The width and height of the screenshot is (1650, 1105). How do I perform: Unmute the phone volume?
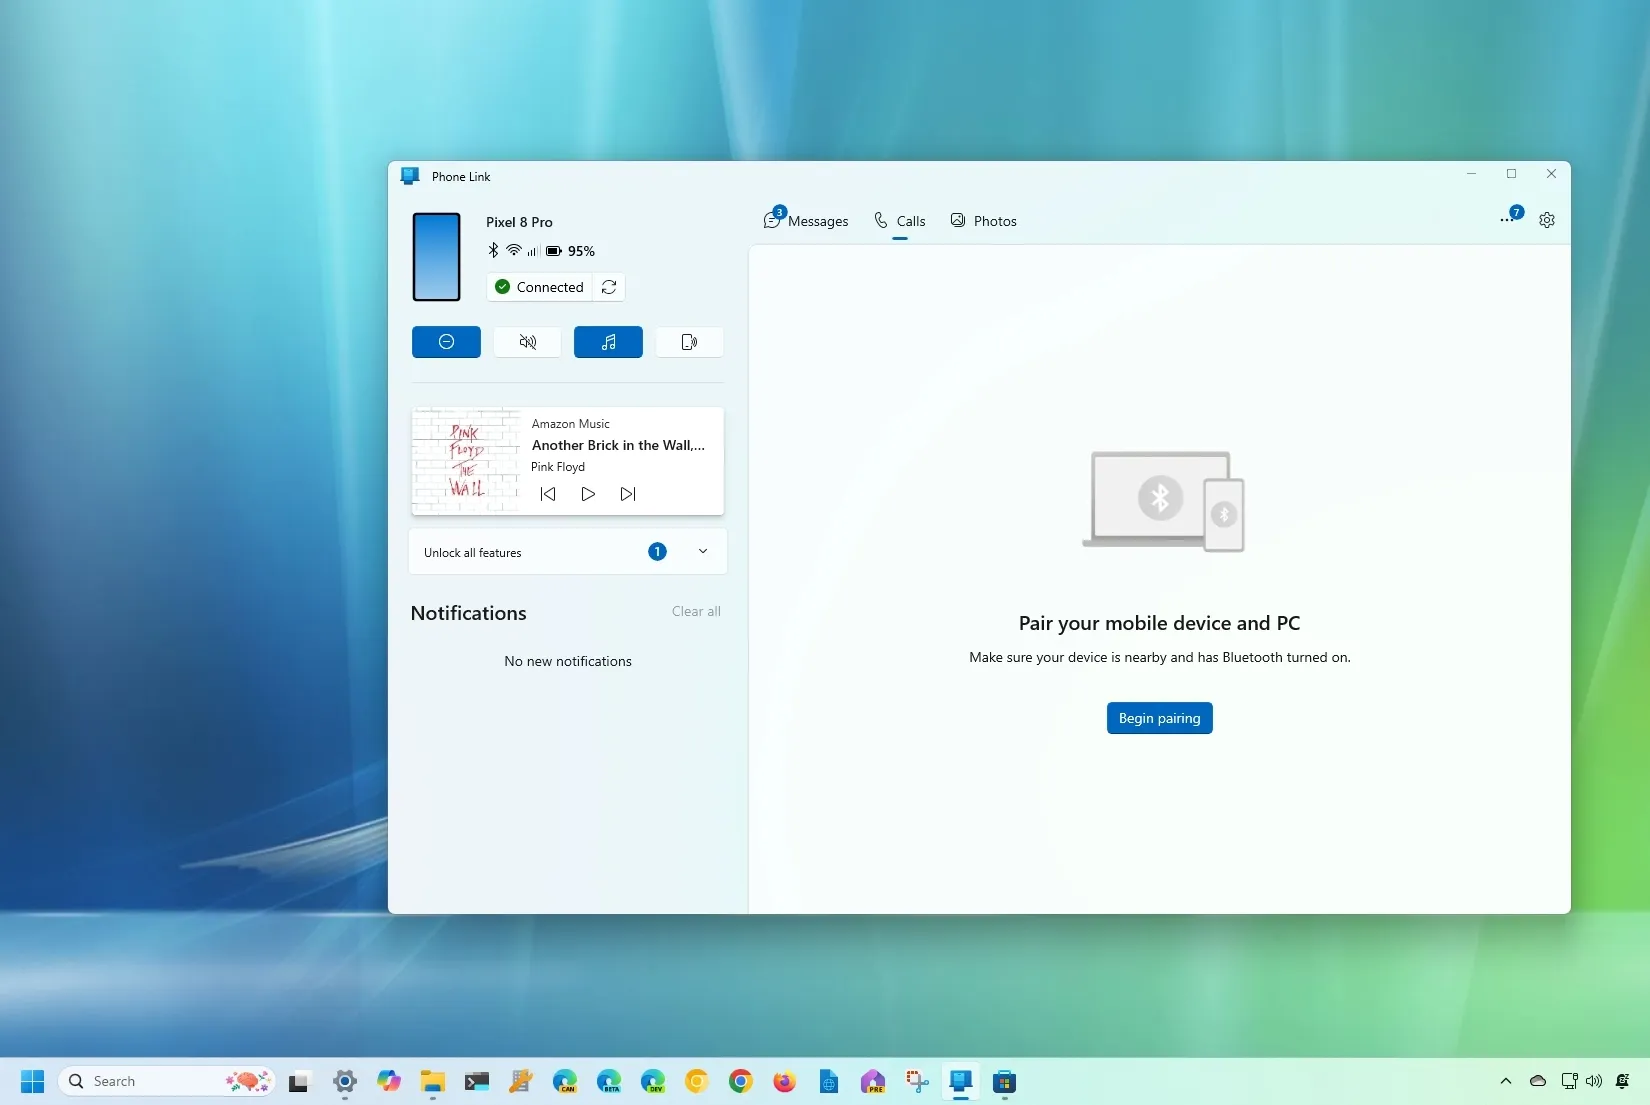click(x=527, y=342)
